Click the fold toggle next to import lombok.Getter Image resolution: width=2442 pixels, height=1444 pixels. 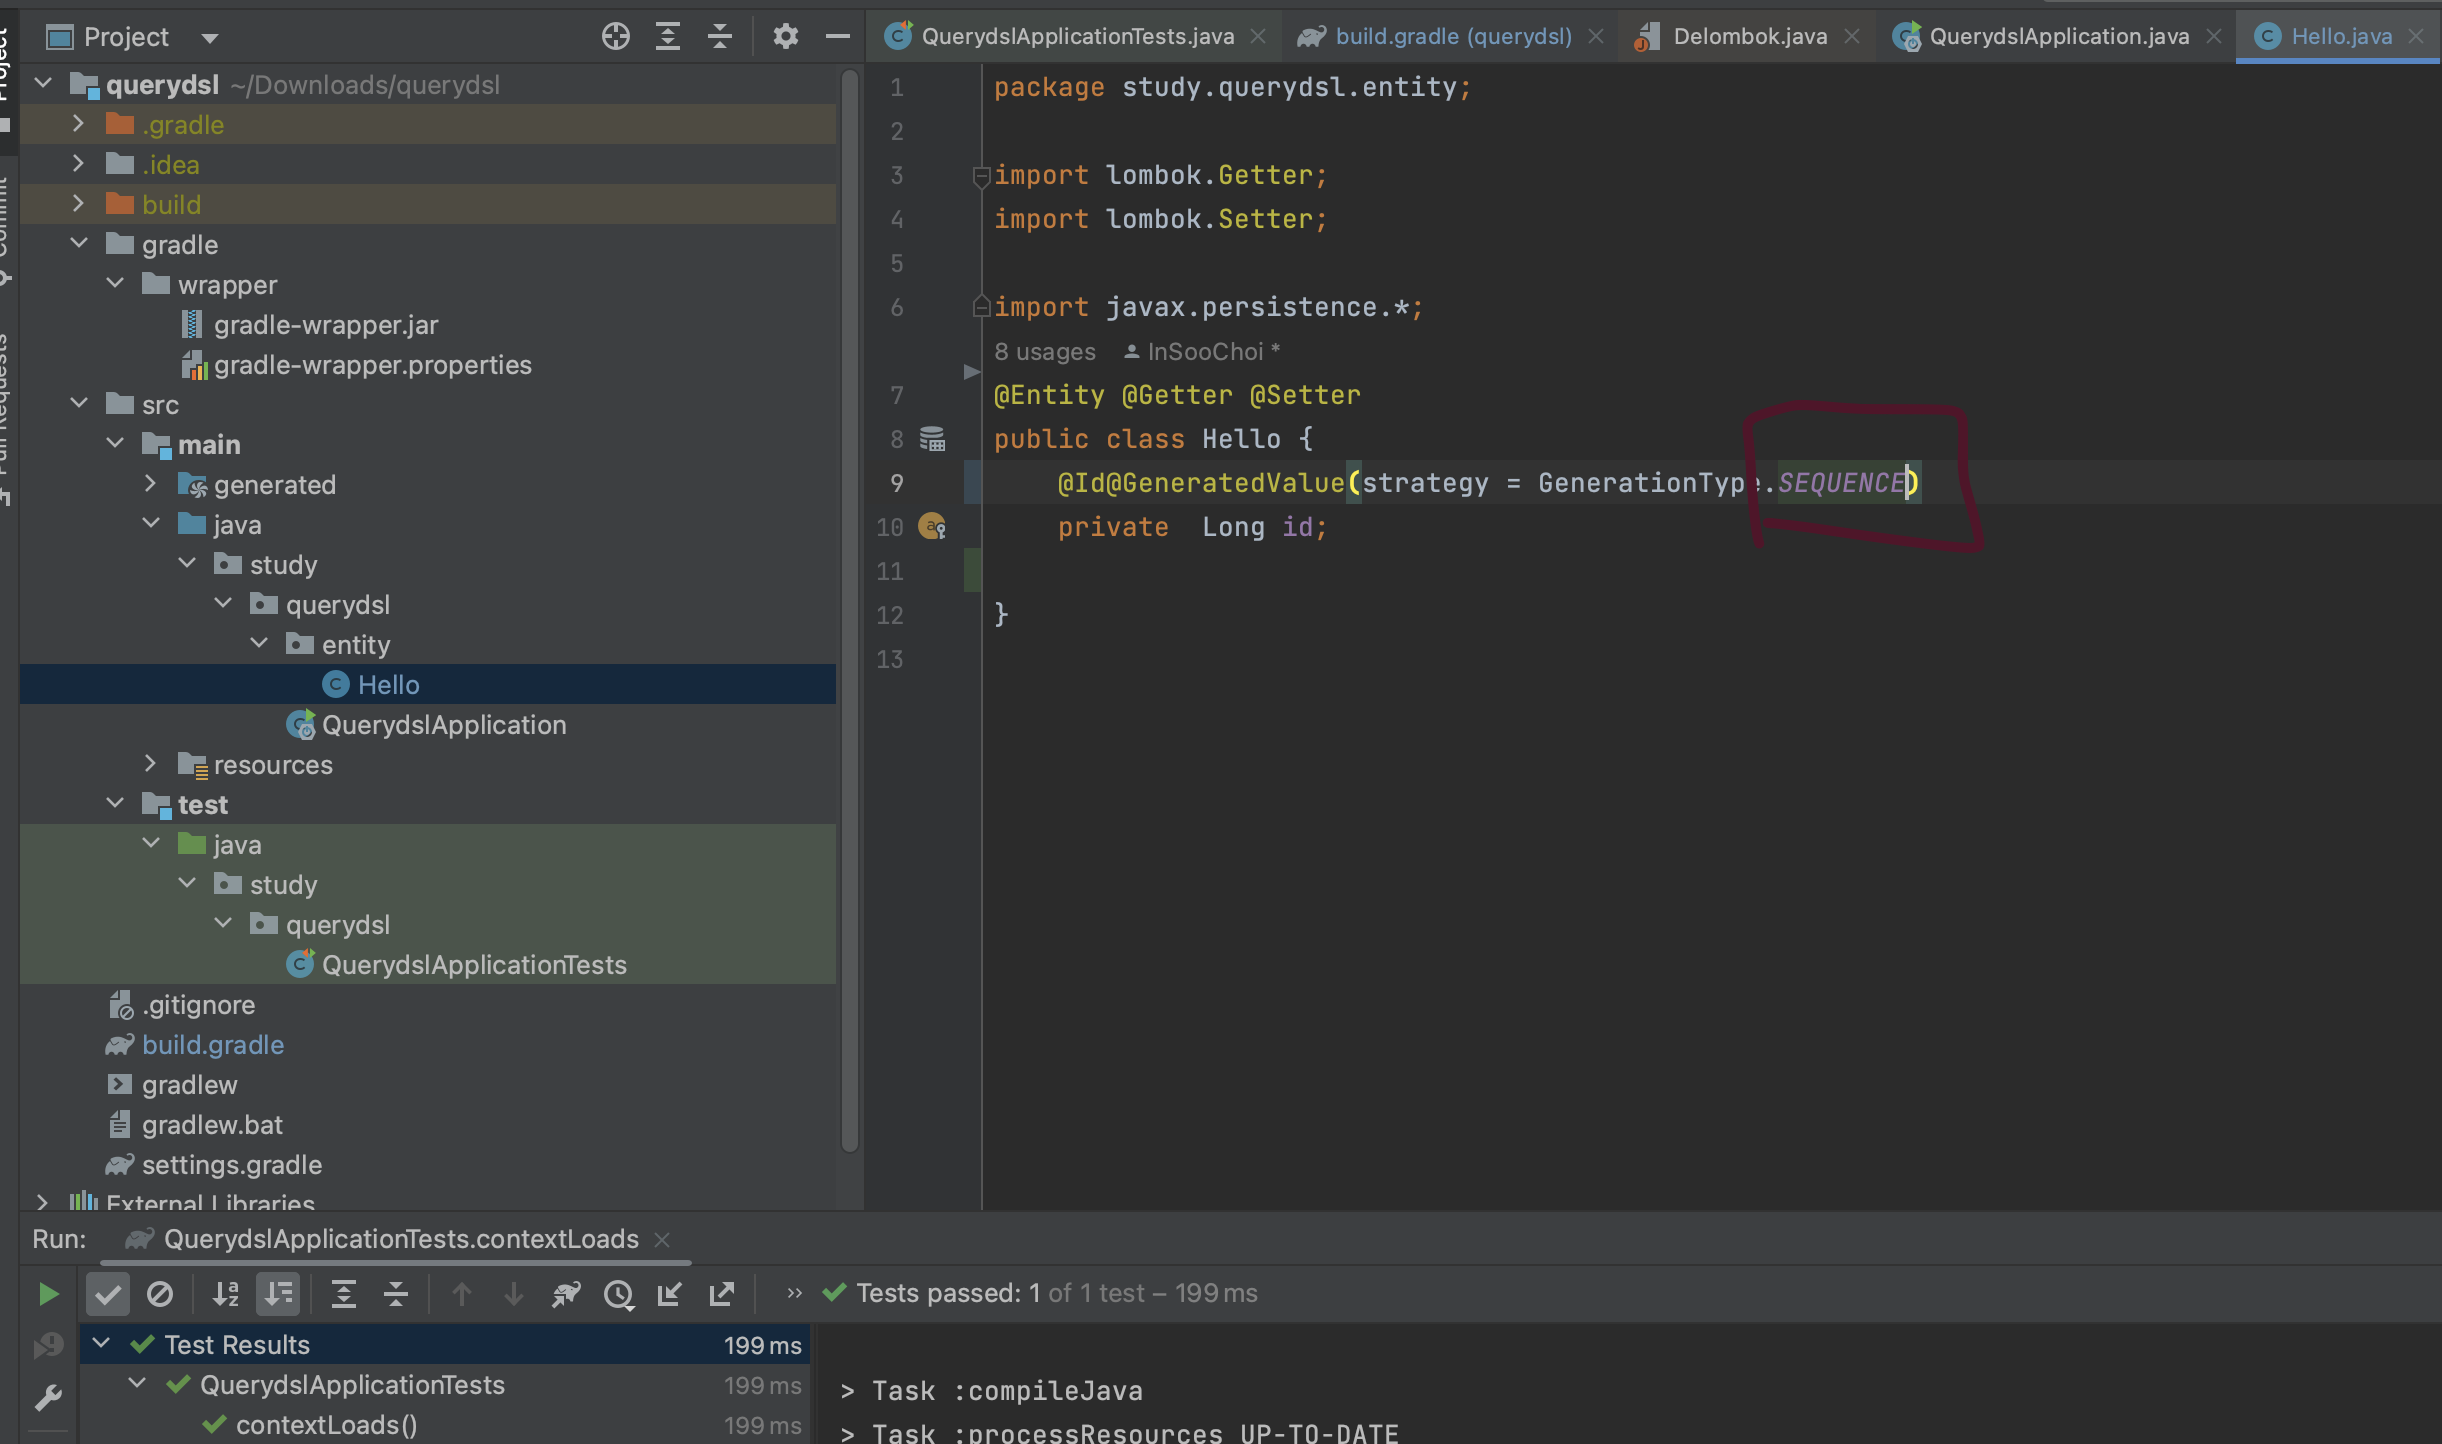pyautogui.click(x=981, y=176)
